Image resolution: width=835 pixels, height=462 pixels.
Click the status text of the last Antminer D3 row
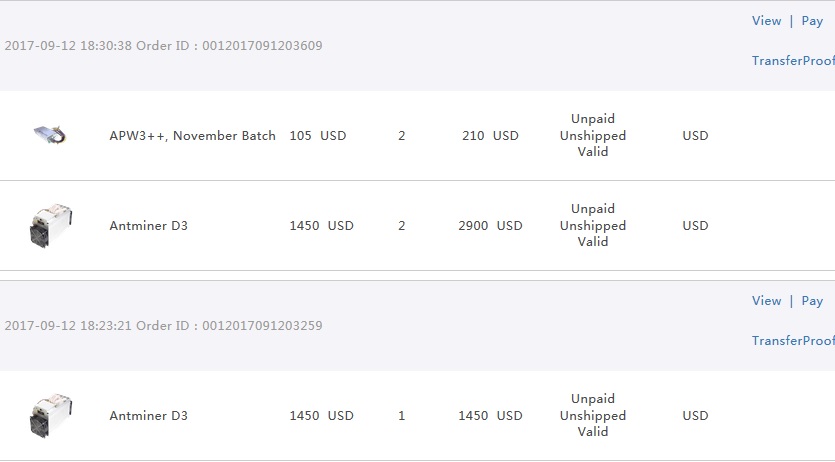(x=593, y=415)
